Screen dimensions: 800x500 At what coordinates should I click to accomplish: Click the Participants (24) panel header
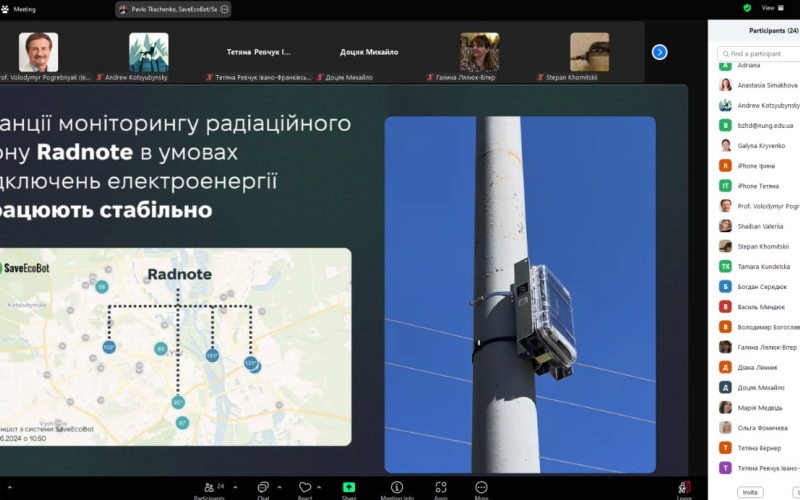tap(773, 31)
